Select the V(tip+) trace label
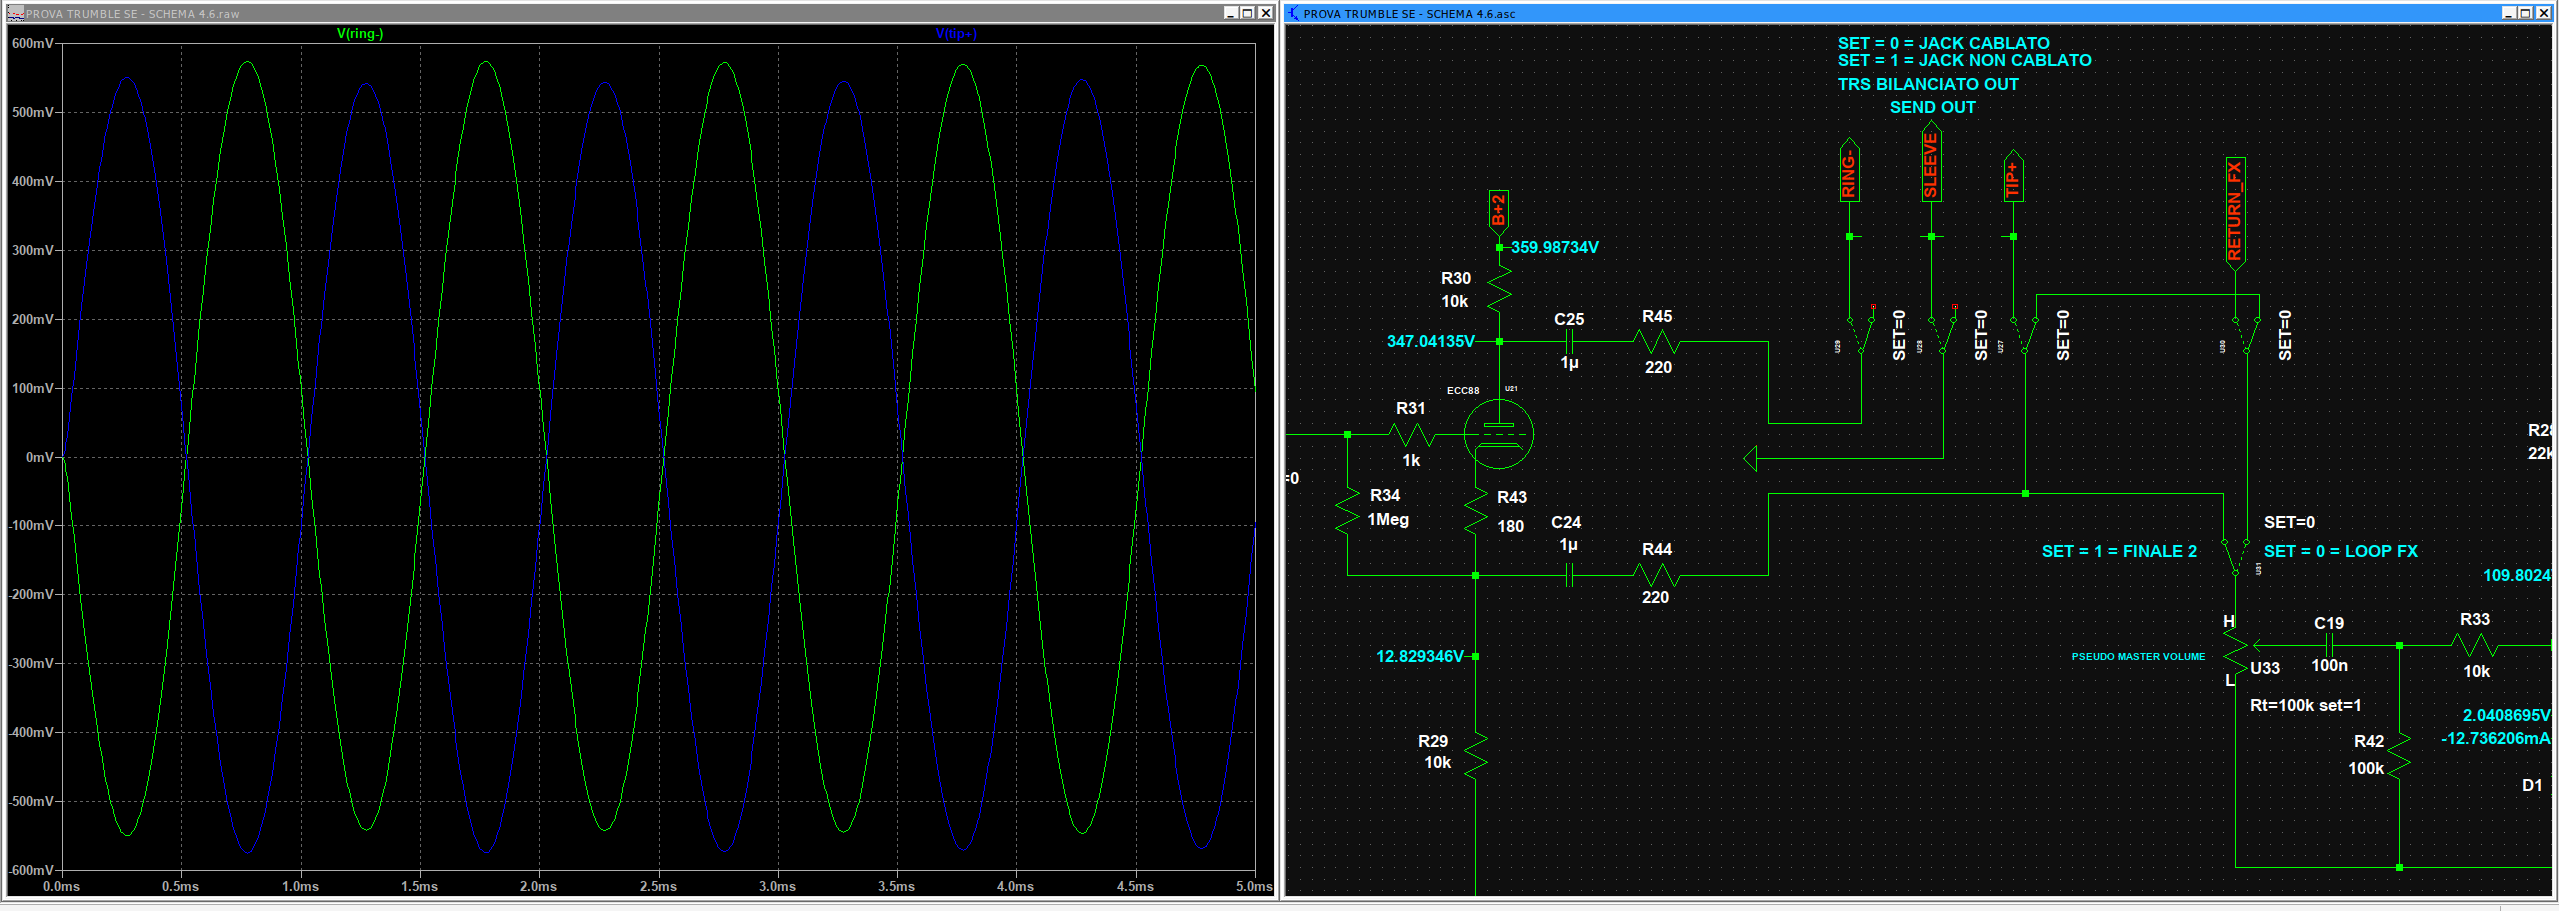 click(955, 33)
